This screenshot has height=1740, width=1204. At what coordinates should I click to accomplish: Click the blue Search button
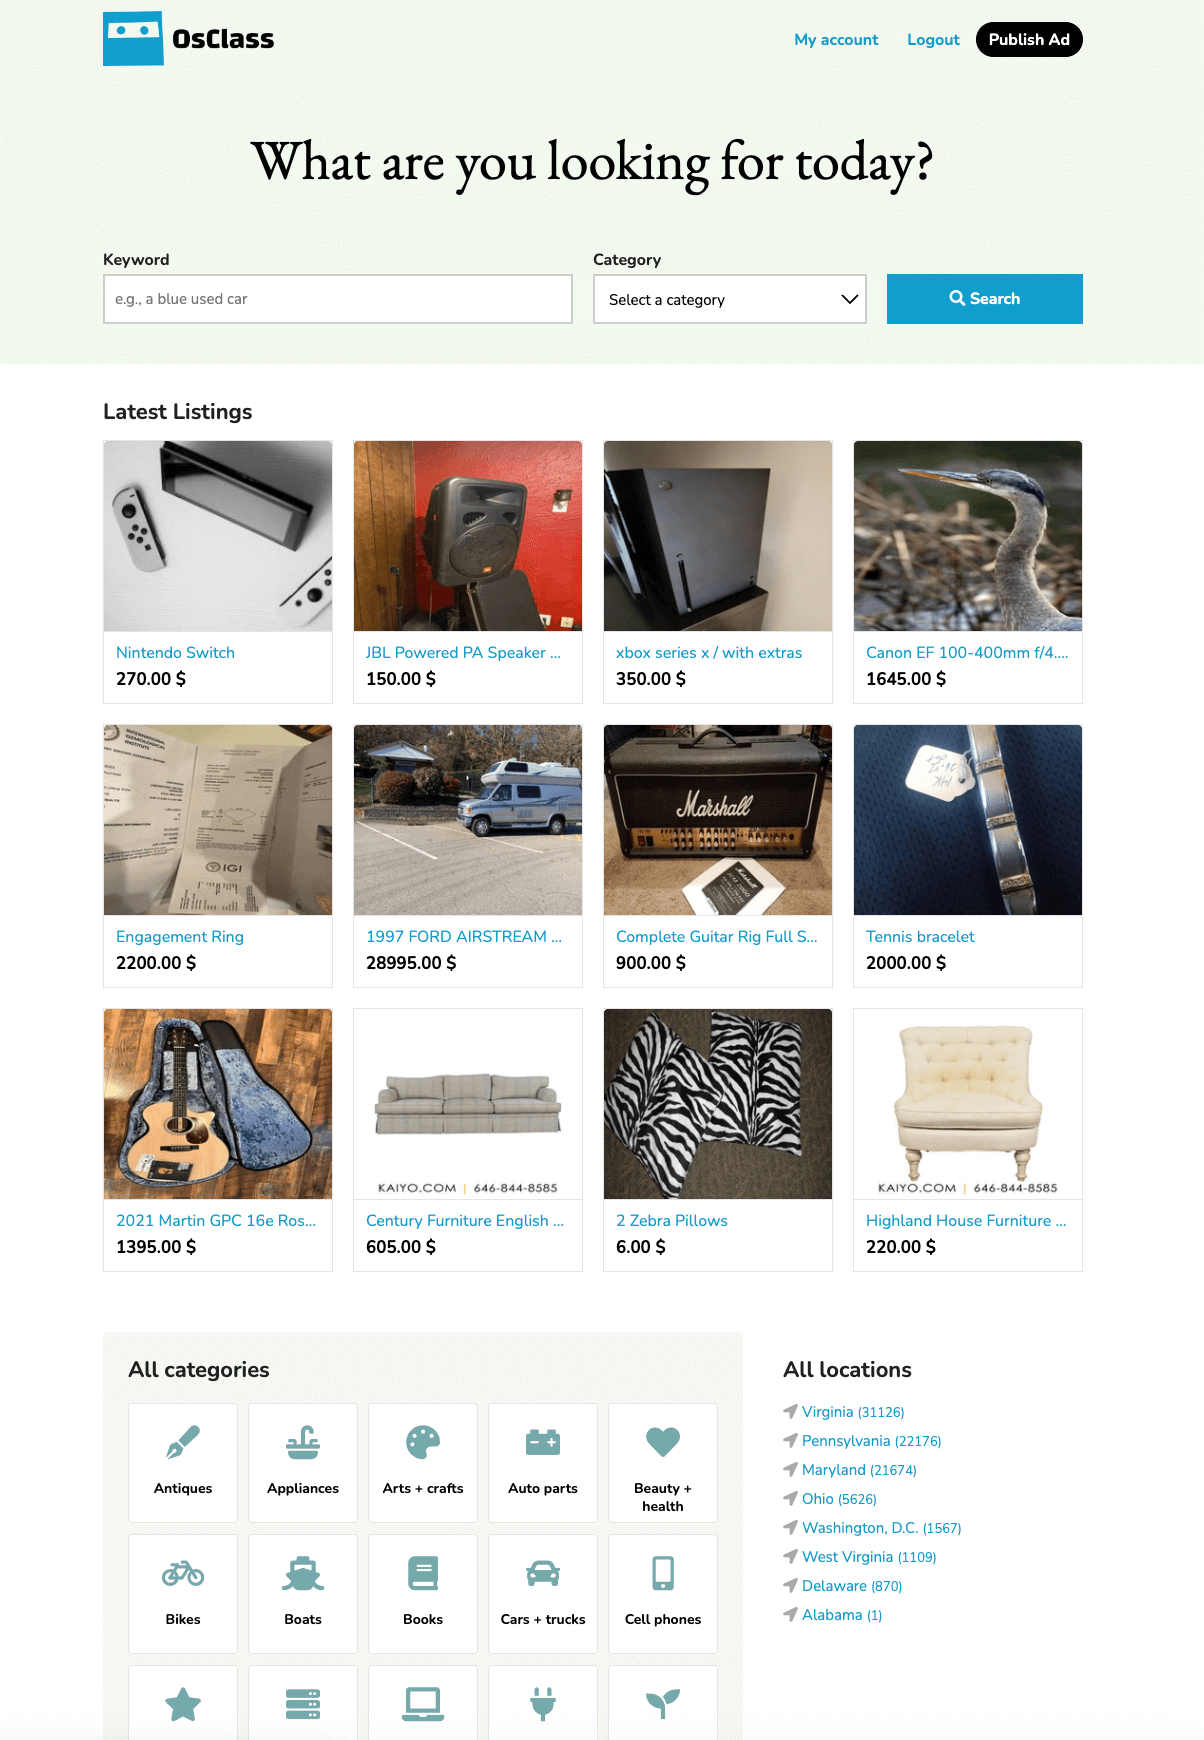point(985,299)
